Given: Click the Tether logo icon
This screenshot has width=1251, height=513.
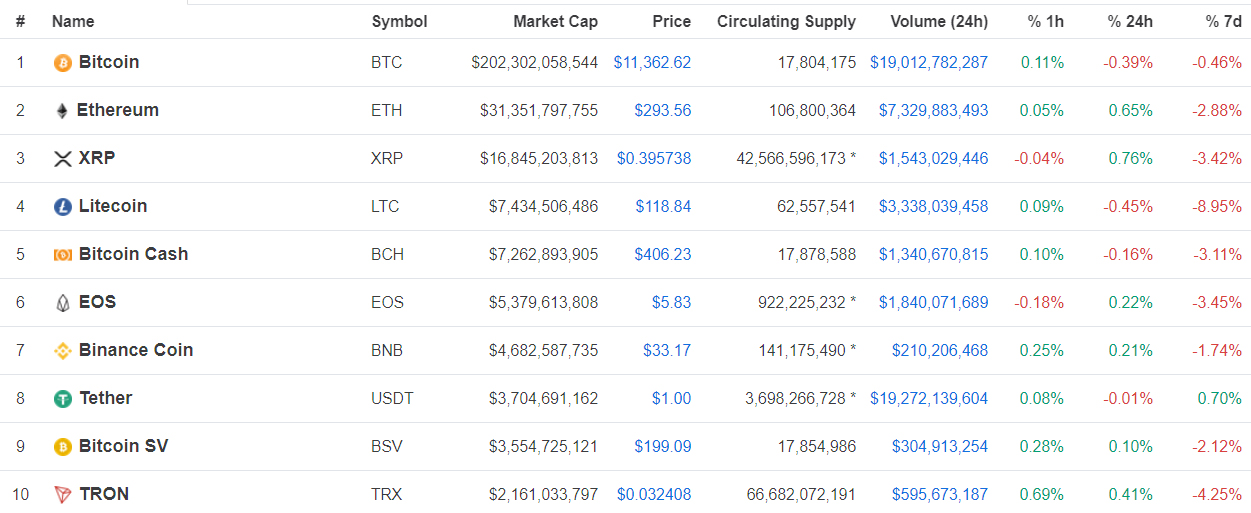Looking at the screenshot, I should click(x=63, y=399).
